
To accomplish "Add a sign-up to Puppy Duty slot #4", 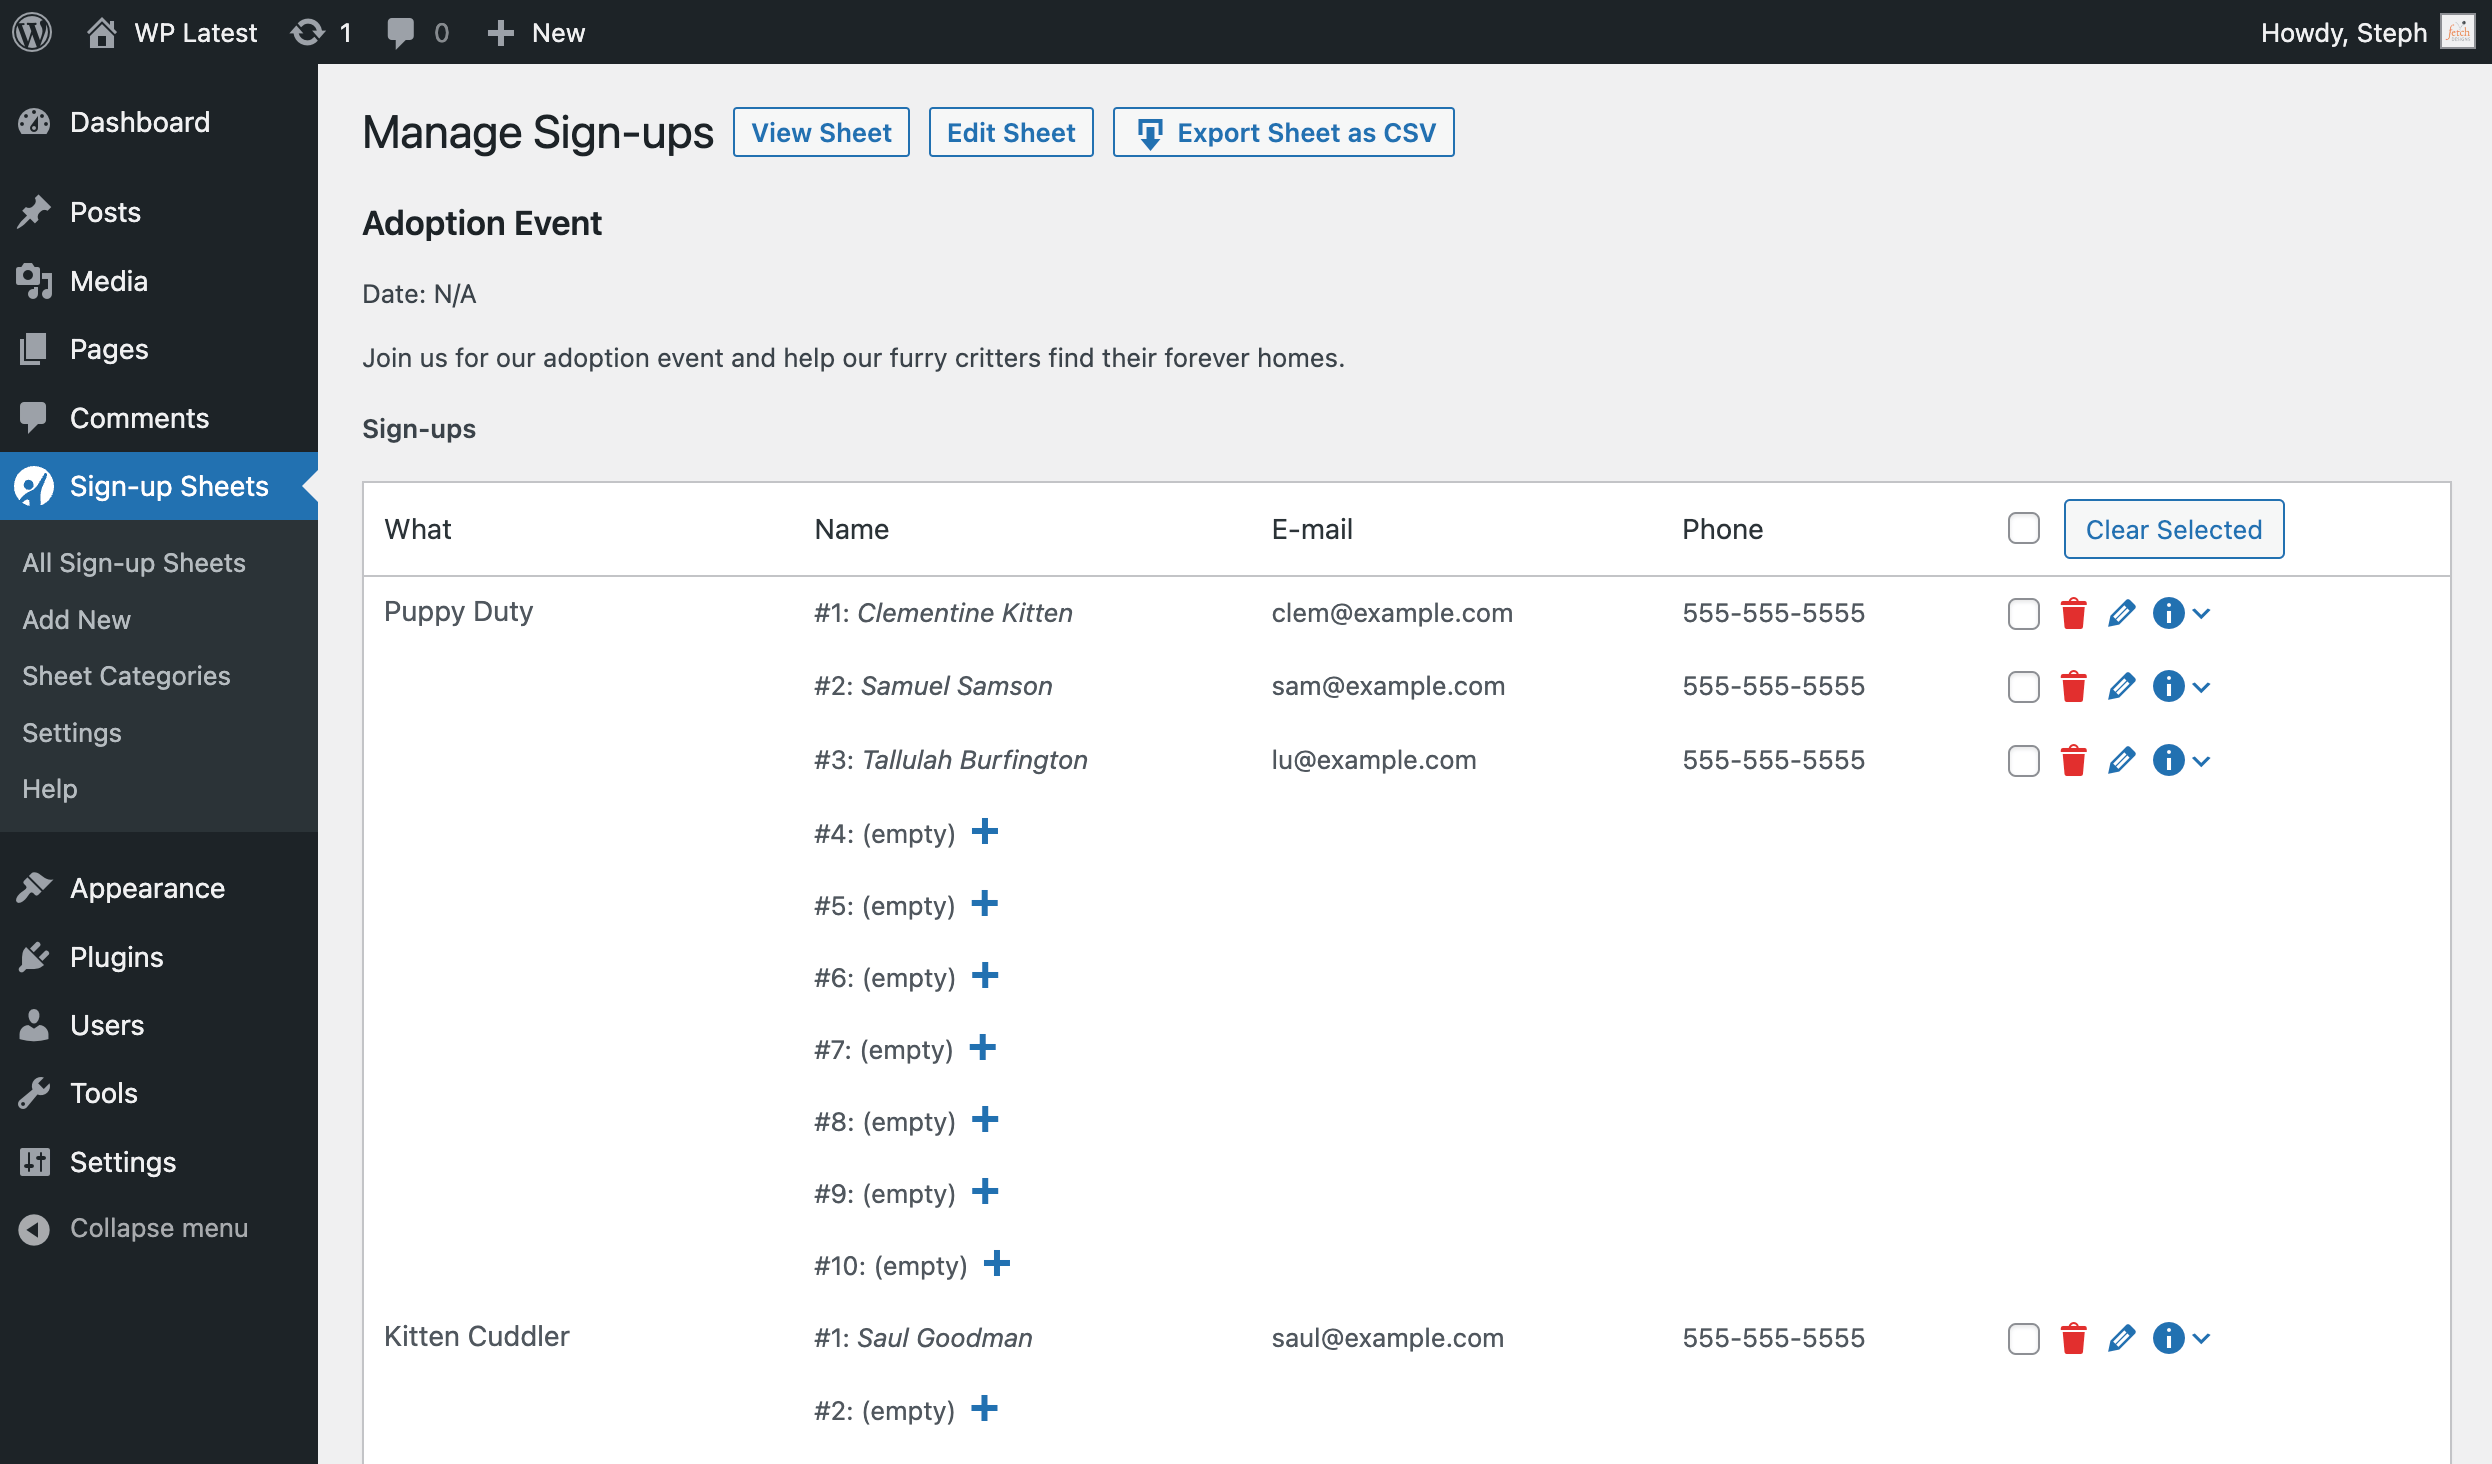I will click(x=985, y=831).
